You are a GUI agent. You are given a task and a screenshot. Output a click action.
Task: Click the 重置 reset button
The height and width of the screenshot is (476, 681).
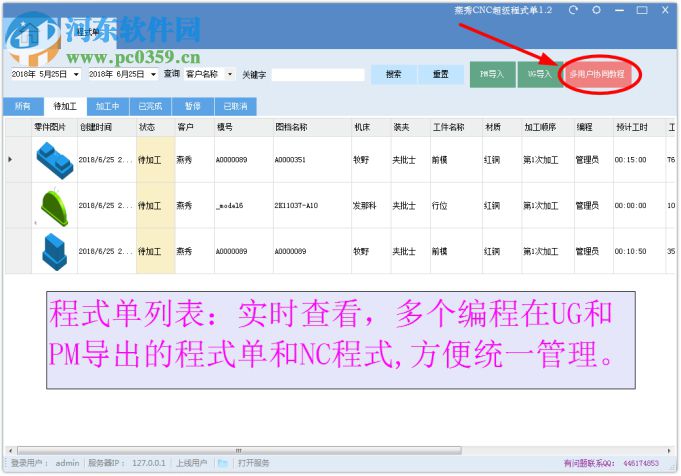click(x=440, y=74)
